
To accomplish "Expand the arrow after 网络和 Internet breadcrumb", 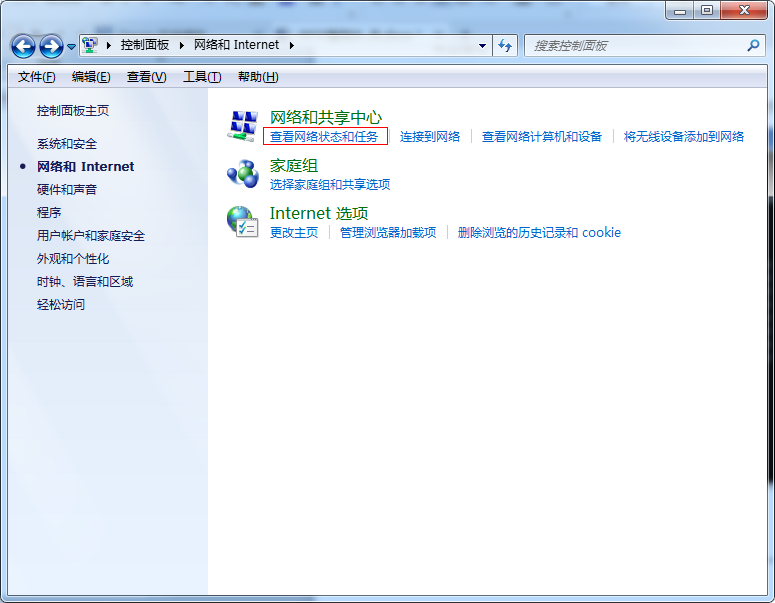I will [291, 45].
